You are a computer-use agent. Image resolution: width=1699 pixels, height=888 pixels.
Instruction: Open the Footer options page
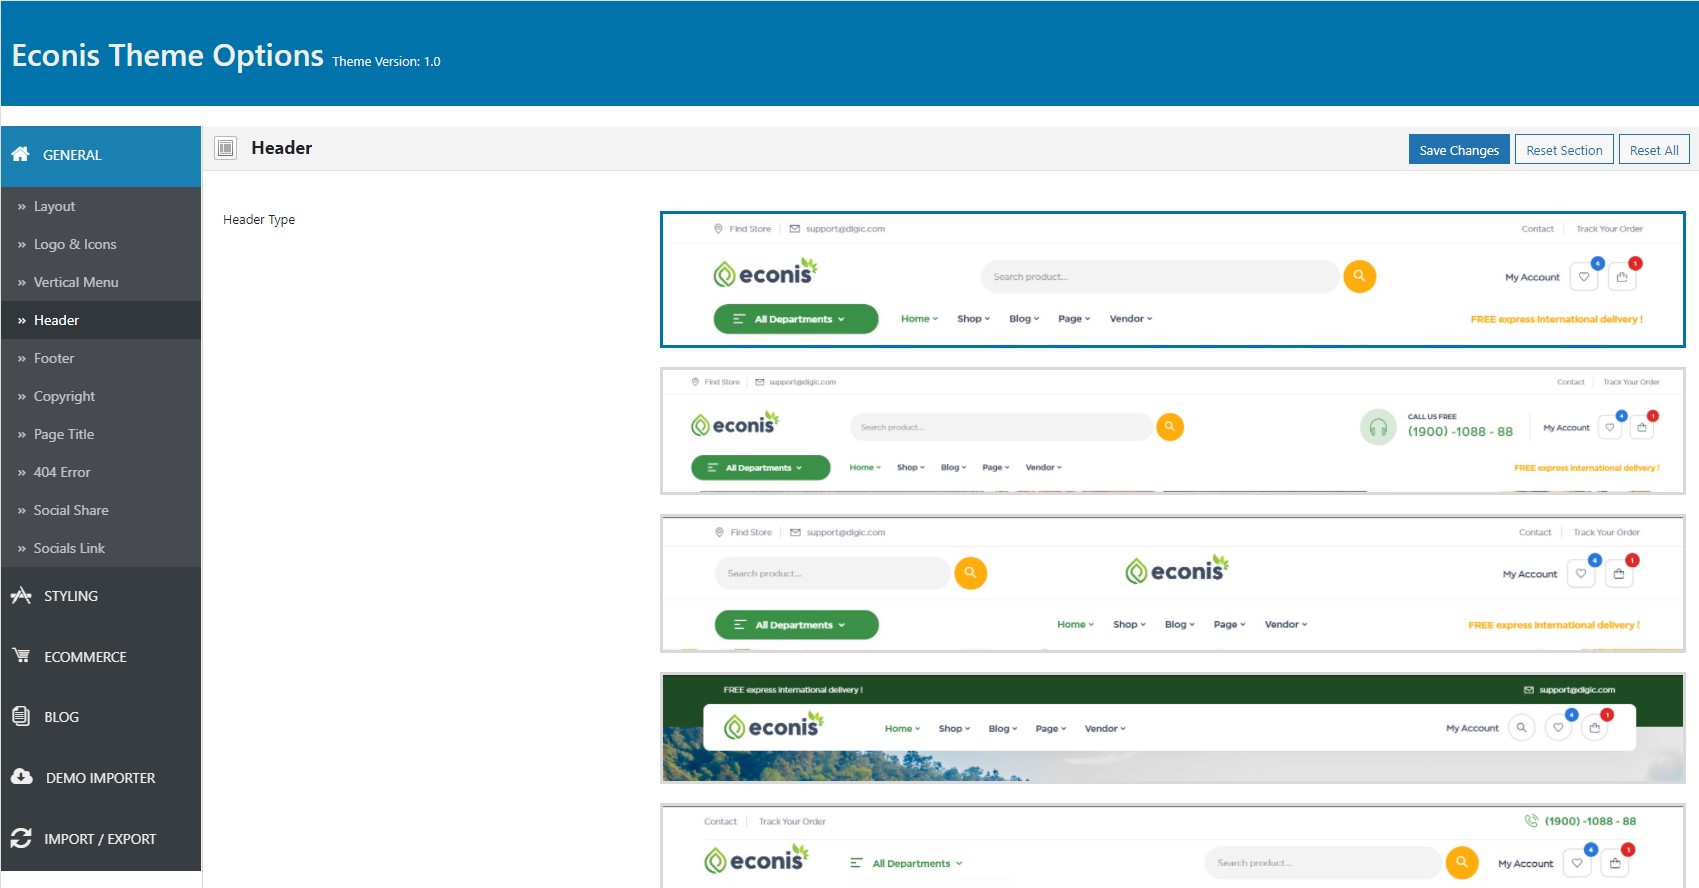[54, 358]
